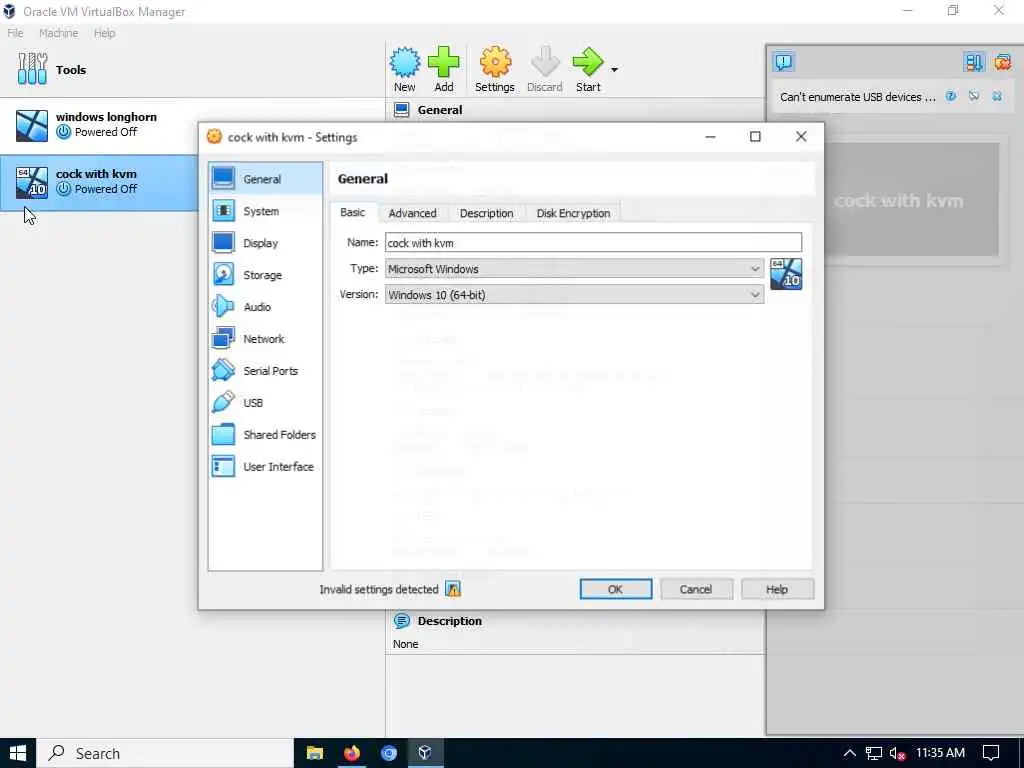Click 'Can't enumerate USB devices' message
1024x768 pixels.
(857, 97)
